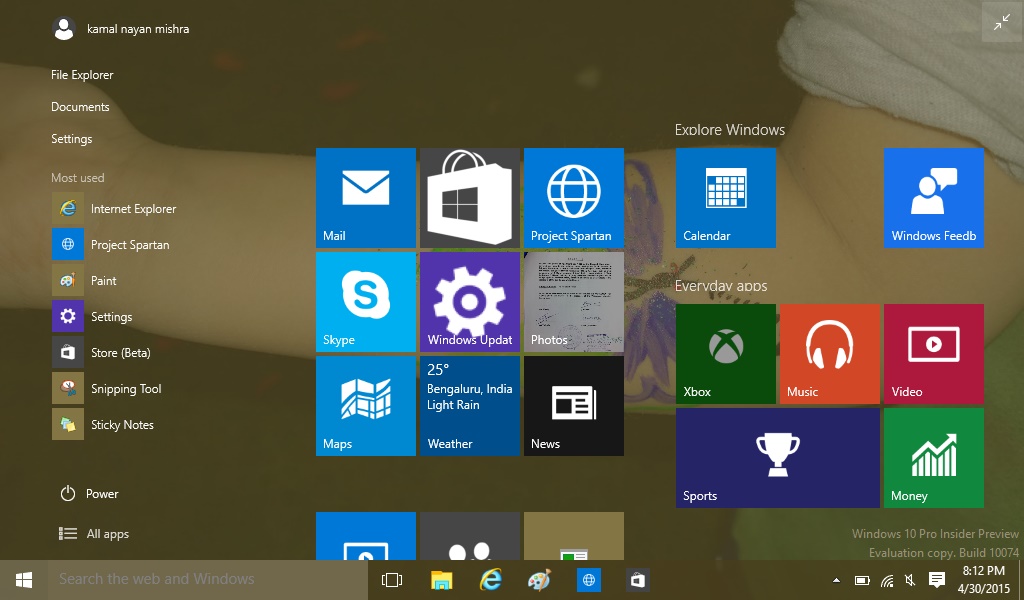Toggle Task View on the taskbar

click(391, 579)
